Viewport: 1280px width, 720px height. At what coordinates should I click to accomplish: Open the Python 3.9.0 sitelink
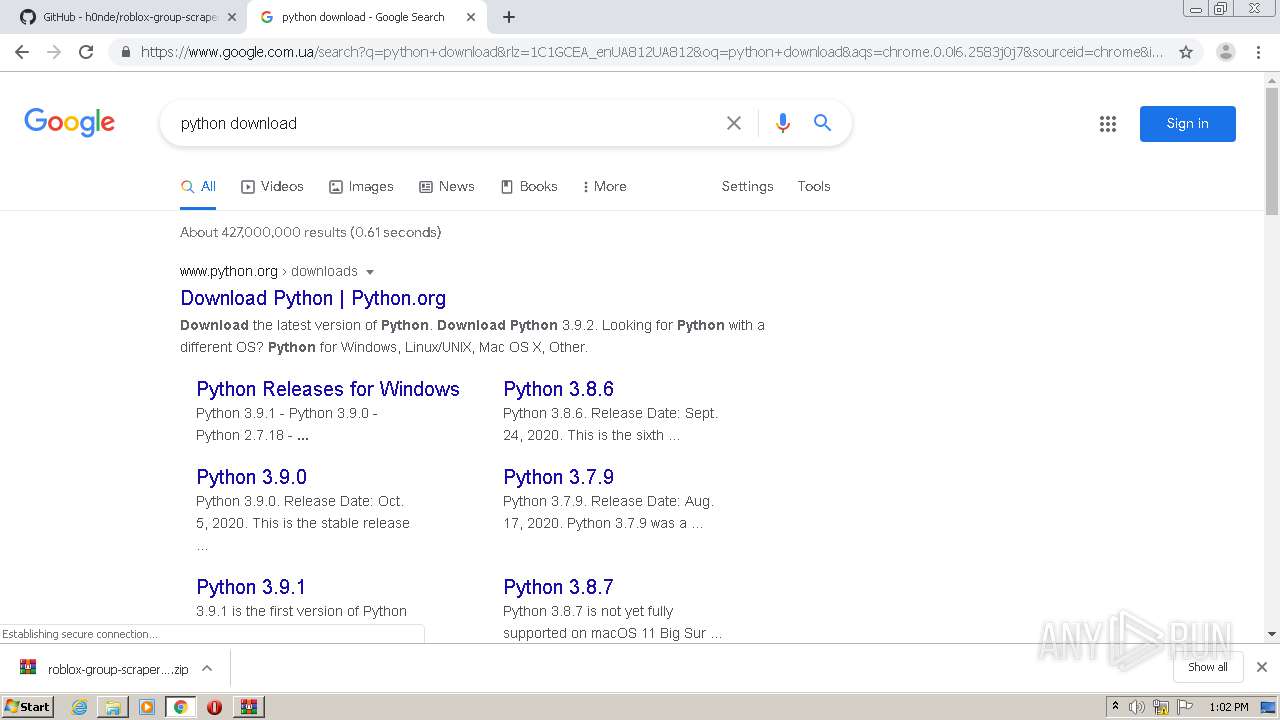click(x=251, y=477)
